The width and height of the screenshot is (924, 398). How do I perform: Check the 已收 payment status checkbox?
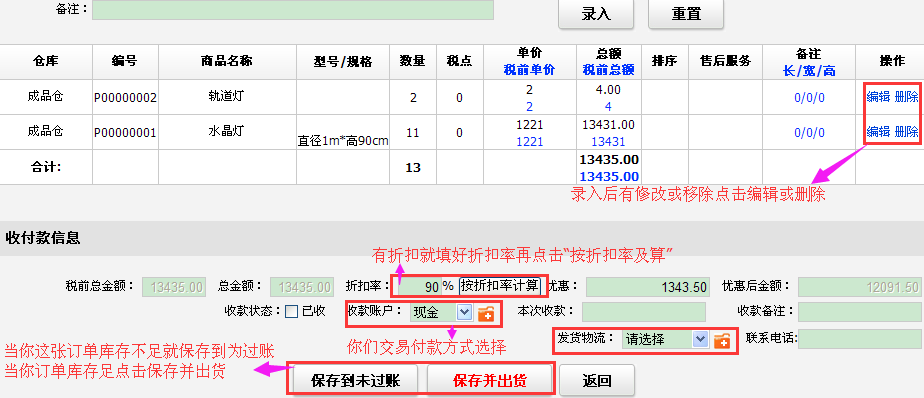(291, 312)
